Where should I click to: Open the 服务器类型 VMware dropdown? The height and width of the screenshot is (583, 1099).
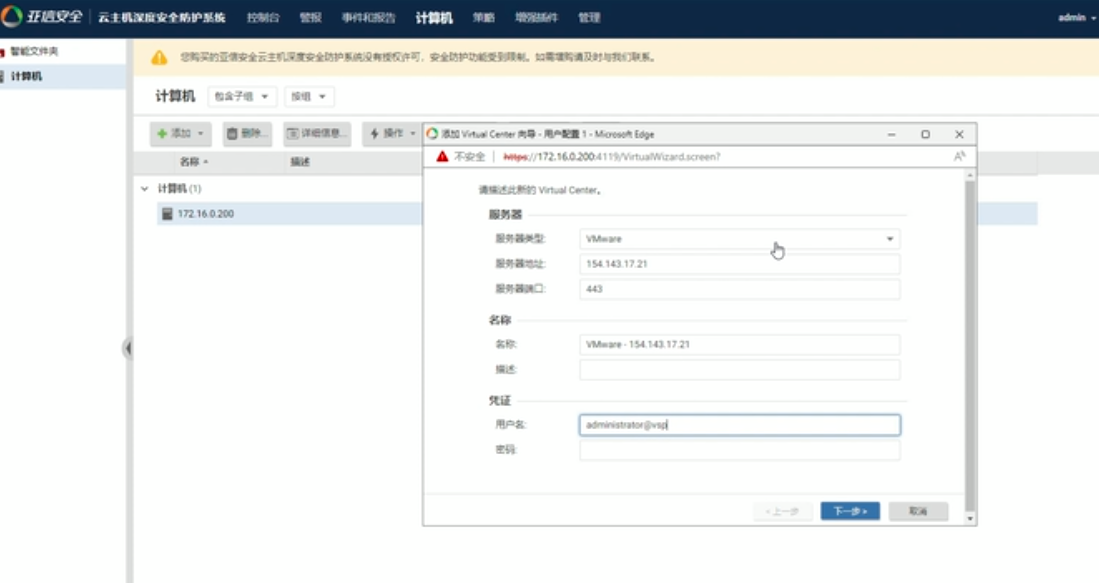pyautogui.click(x=739, y=239)
